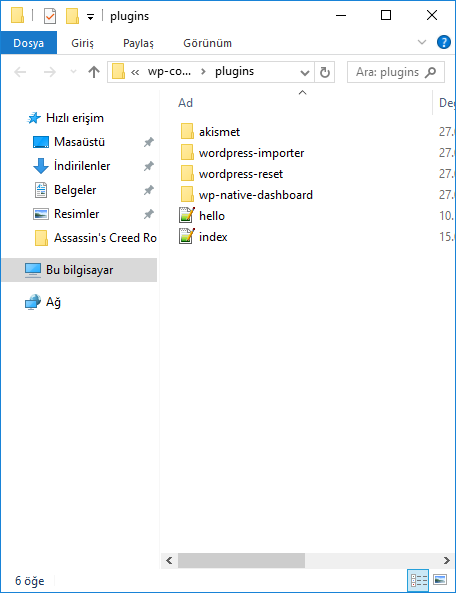Click the scroll left arrow

169,560
